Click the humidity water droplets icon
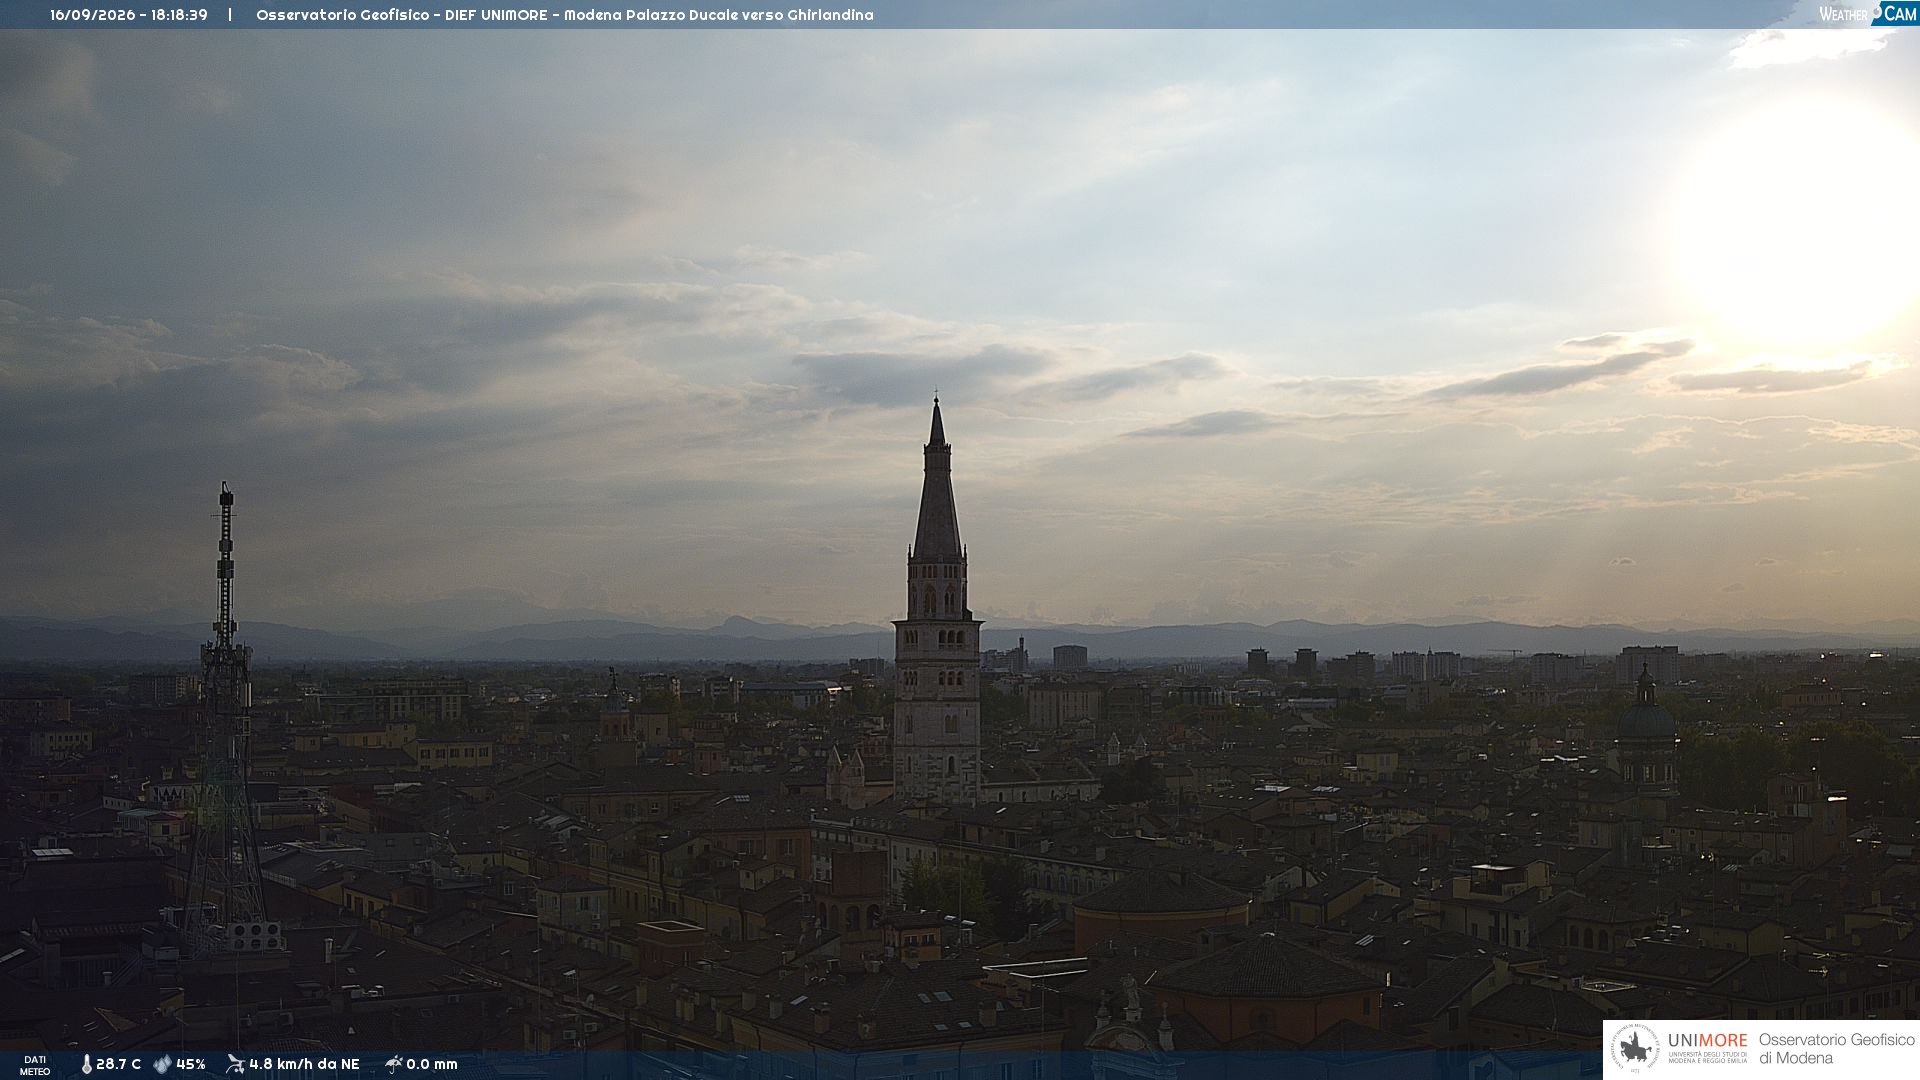This screenshot has height=1080, width=1920. coord(162,1065)
